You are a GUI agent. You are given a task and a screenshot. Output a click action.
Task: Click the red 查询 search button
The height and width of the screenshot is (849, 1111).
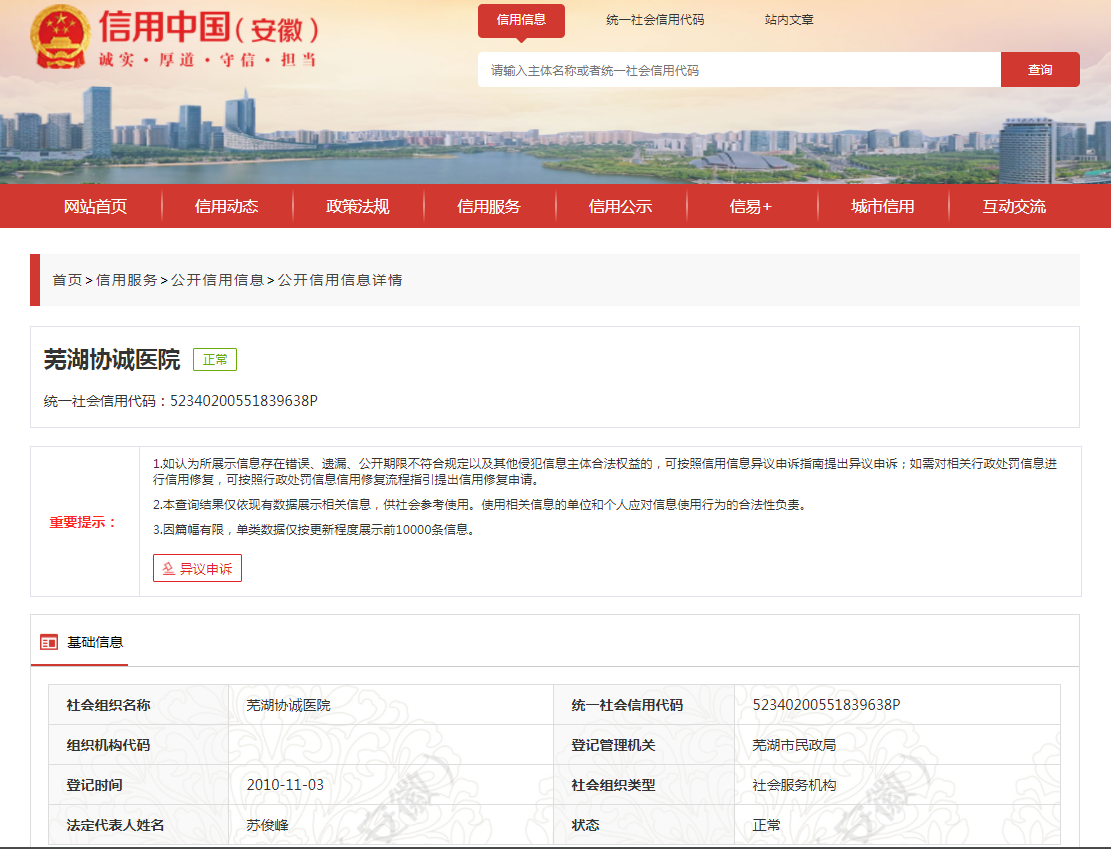point(1040,69)
